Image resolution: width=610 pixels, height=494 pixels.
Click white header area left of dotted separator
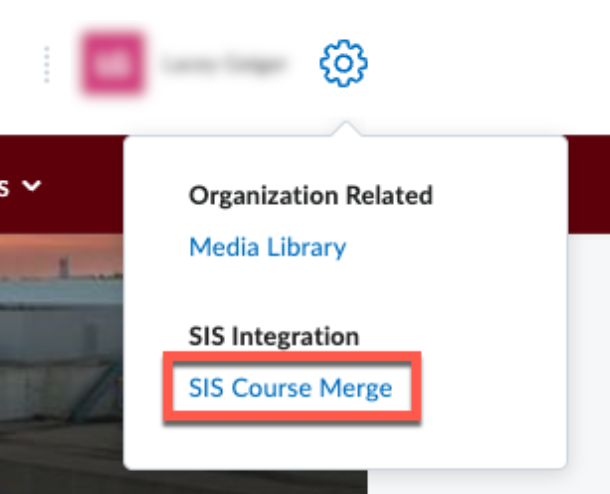tap(18, 64)
